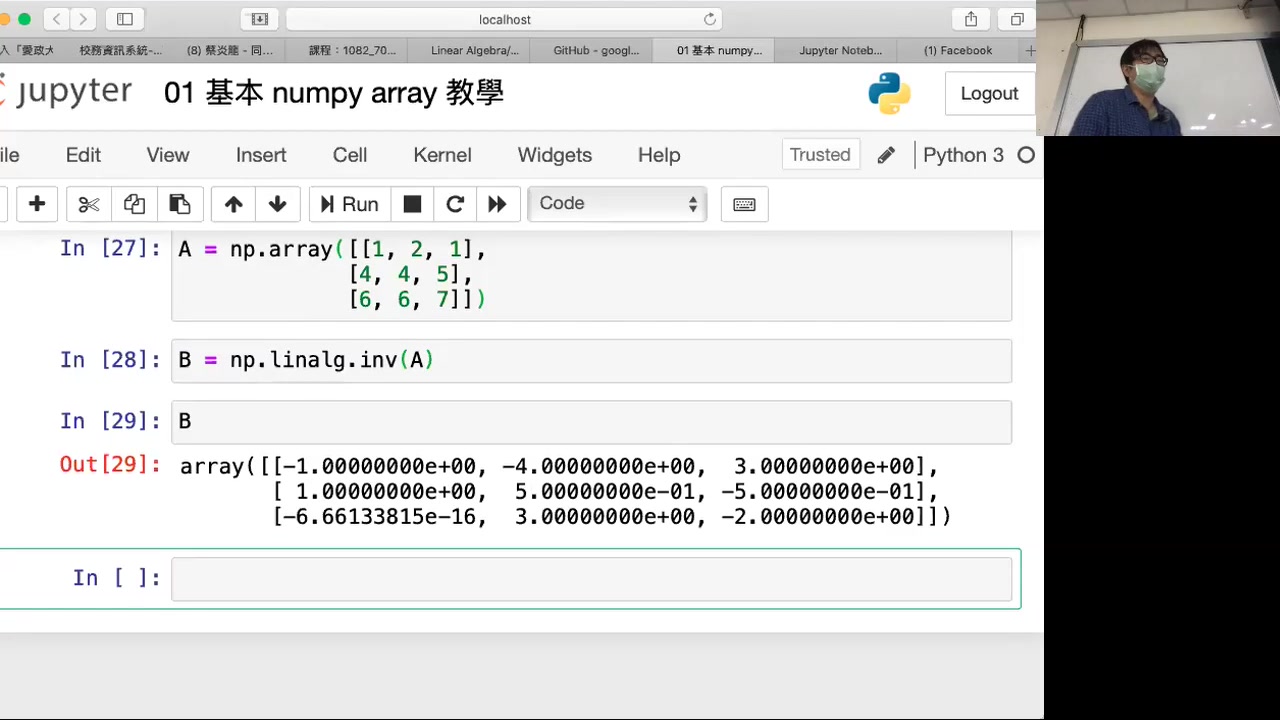Click the Trusted notebook status
This screenshot has height=720, width=1280.
tap(820, 155)
